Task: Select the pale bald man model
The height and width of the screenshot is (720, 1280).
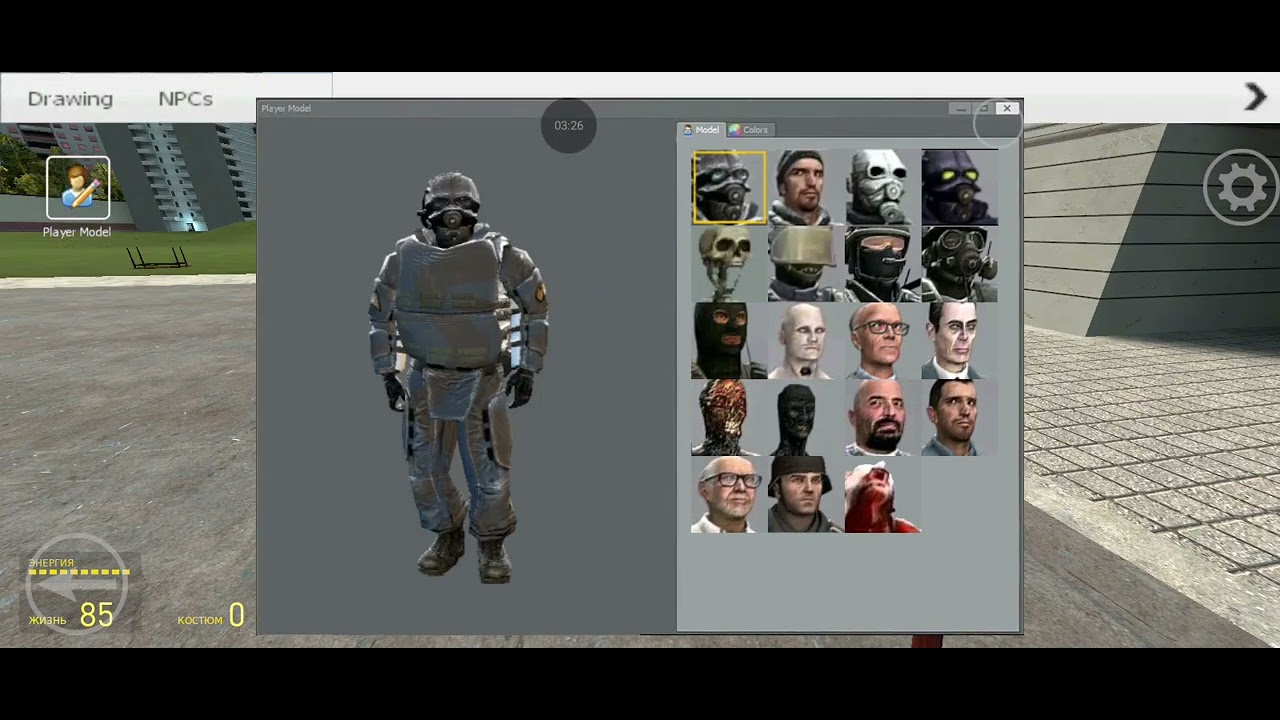Action: (x=806, y=341)
